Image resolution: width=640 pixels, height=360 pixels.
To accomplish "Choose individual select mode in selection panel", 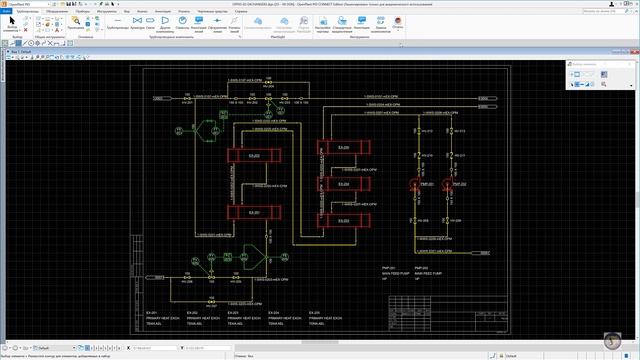I will coord(572,74).
